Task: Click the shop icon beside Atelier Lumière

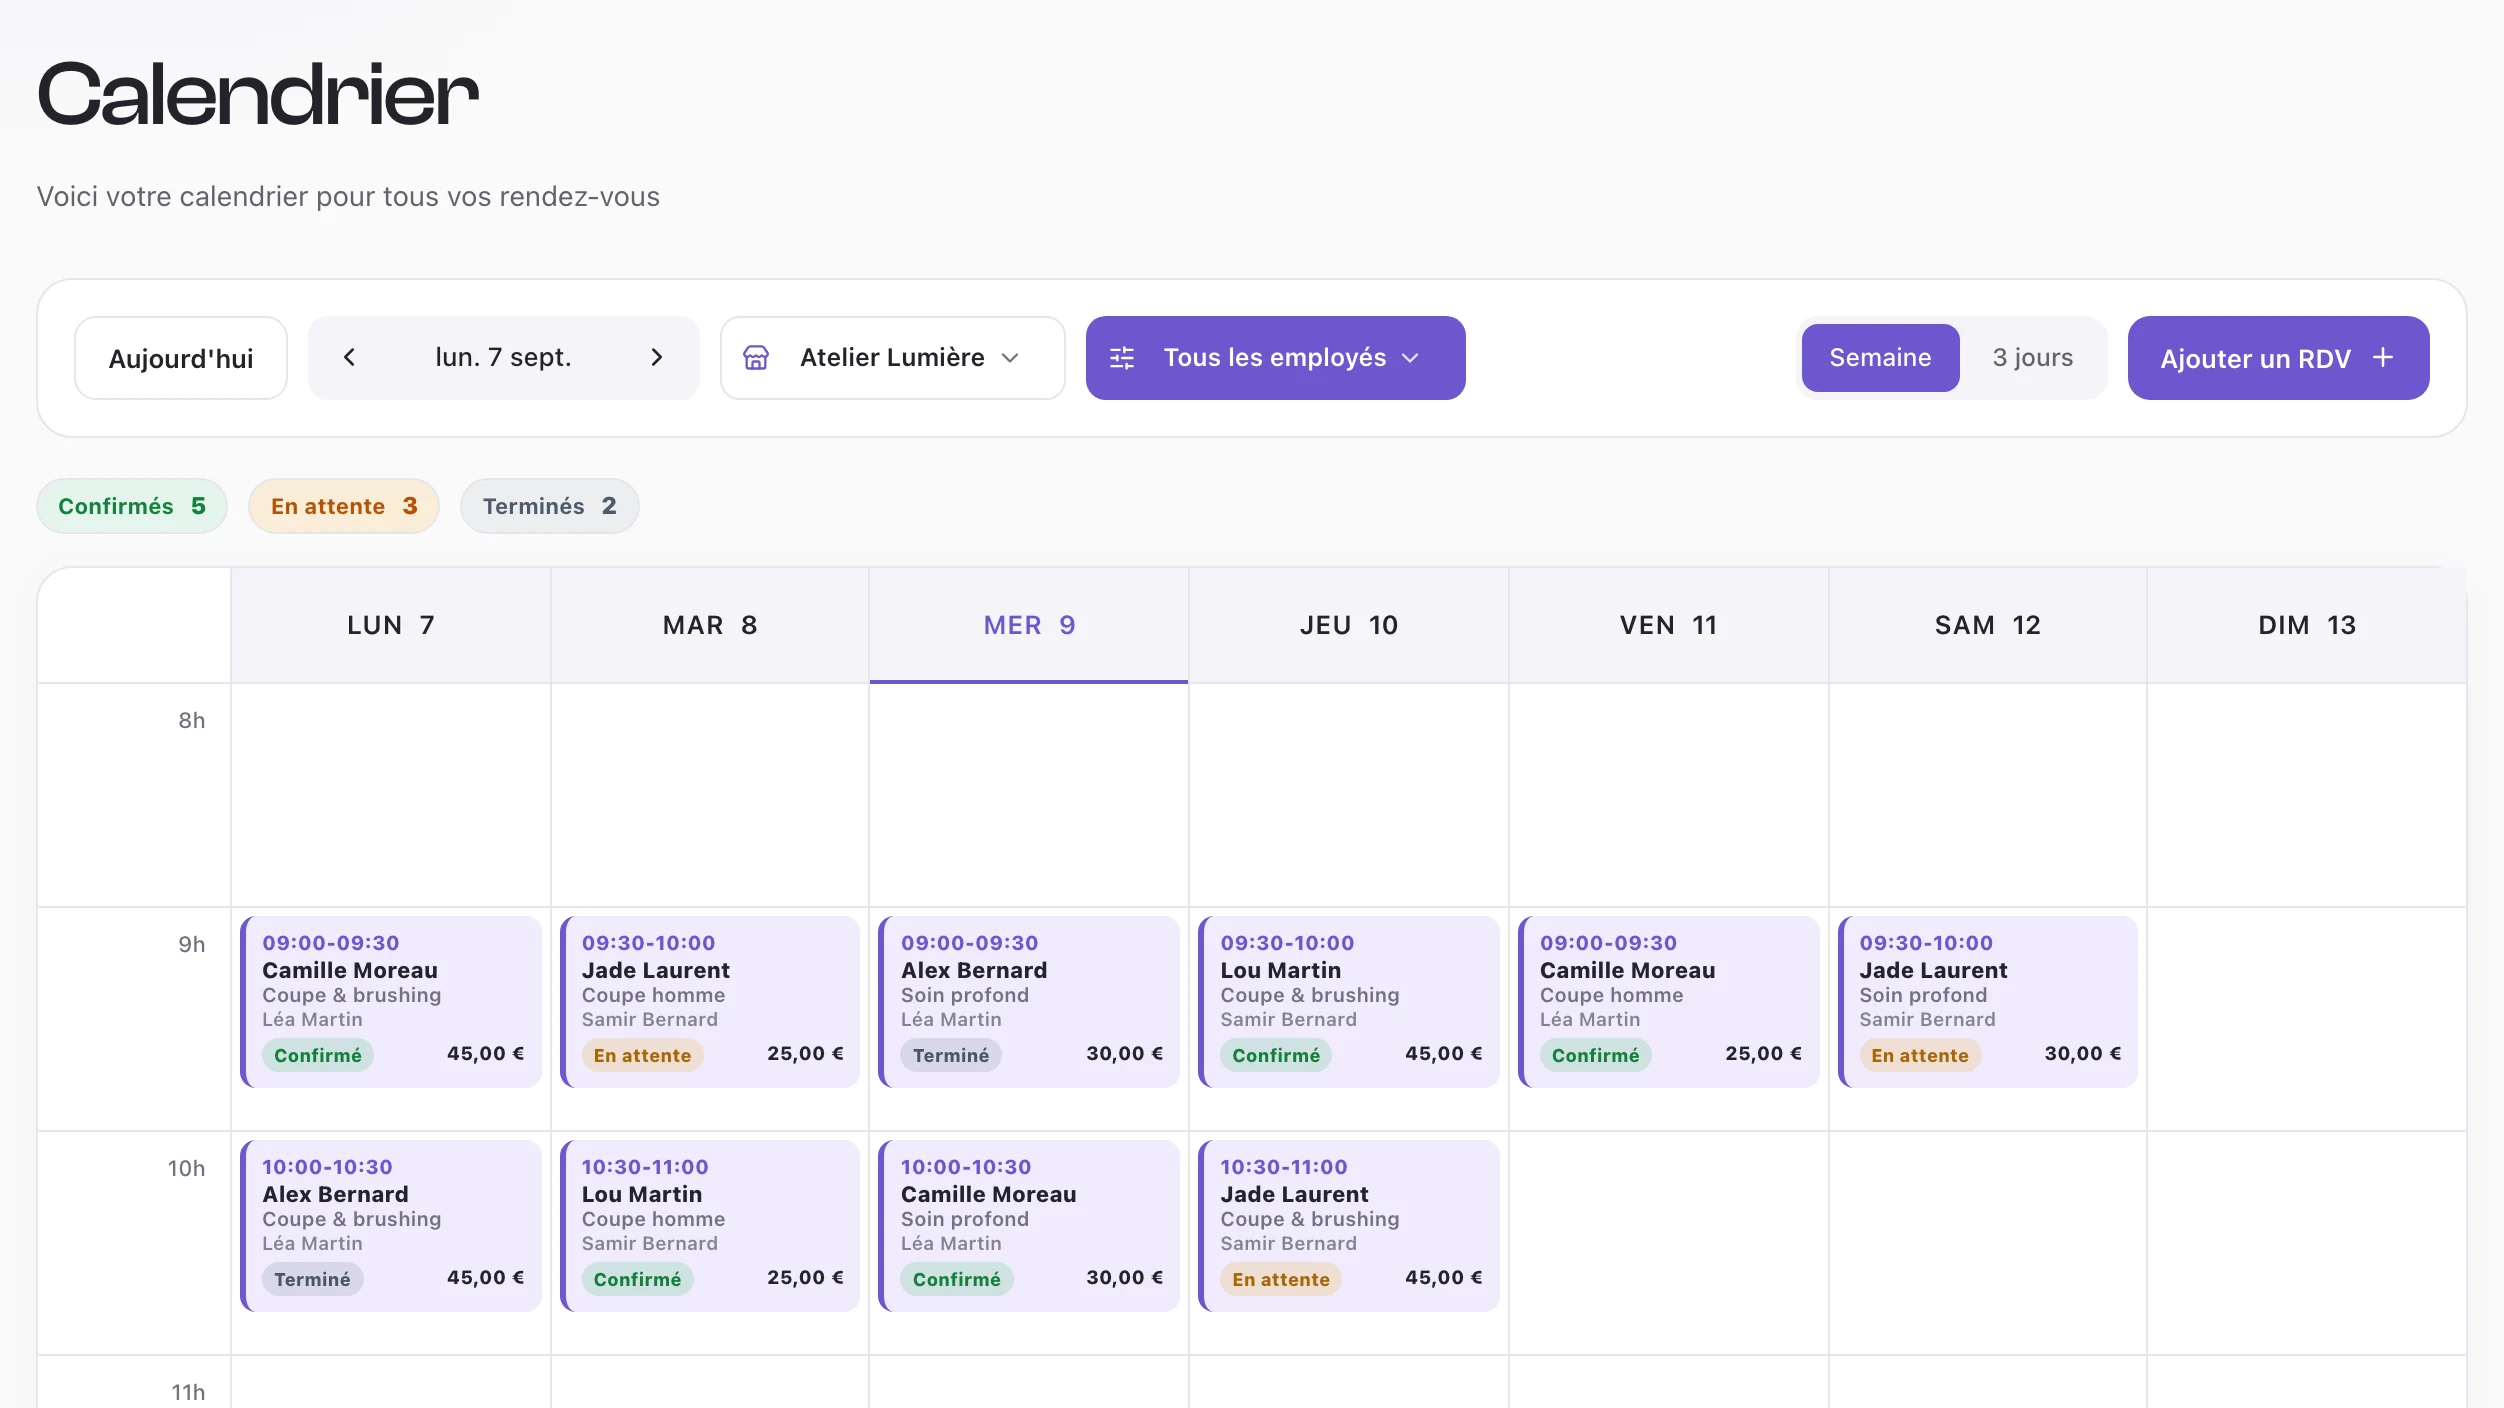Action: [756, 357]
